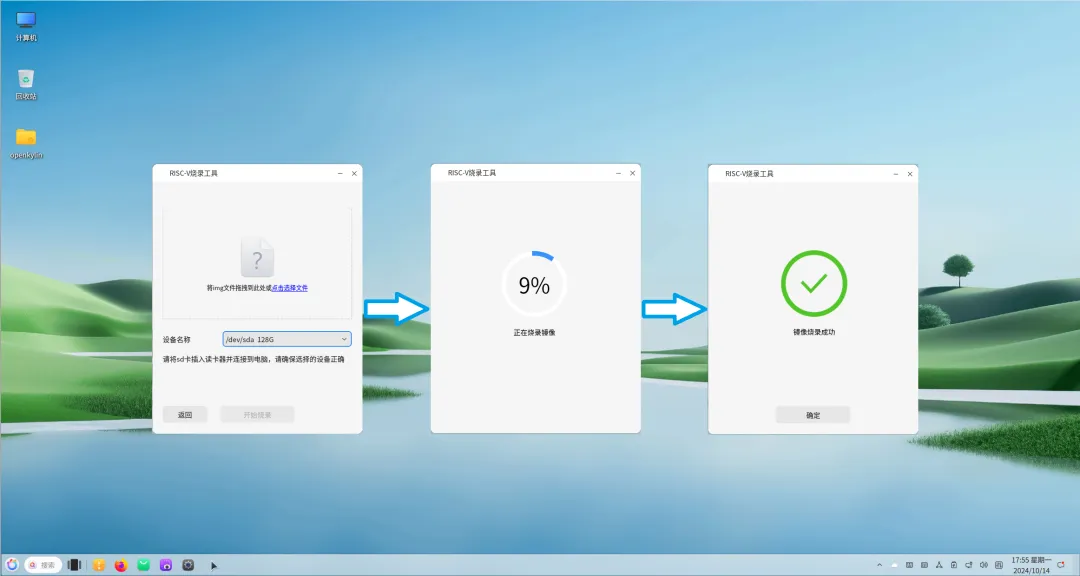The width and height of the screenshot is (1080, 576).
Task: Launch Firefox from the taskbar
Action: coord(121,565)
